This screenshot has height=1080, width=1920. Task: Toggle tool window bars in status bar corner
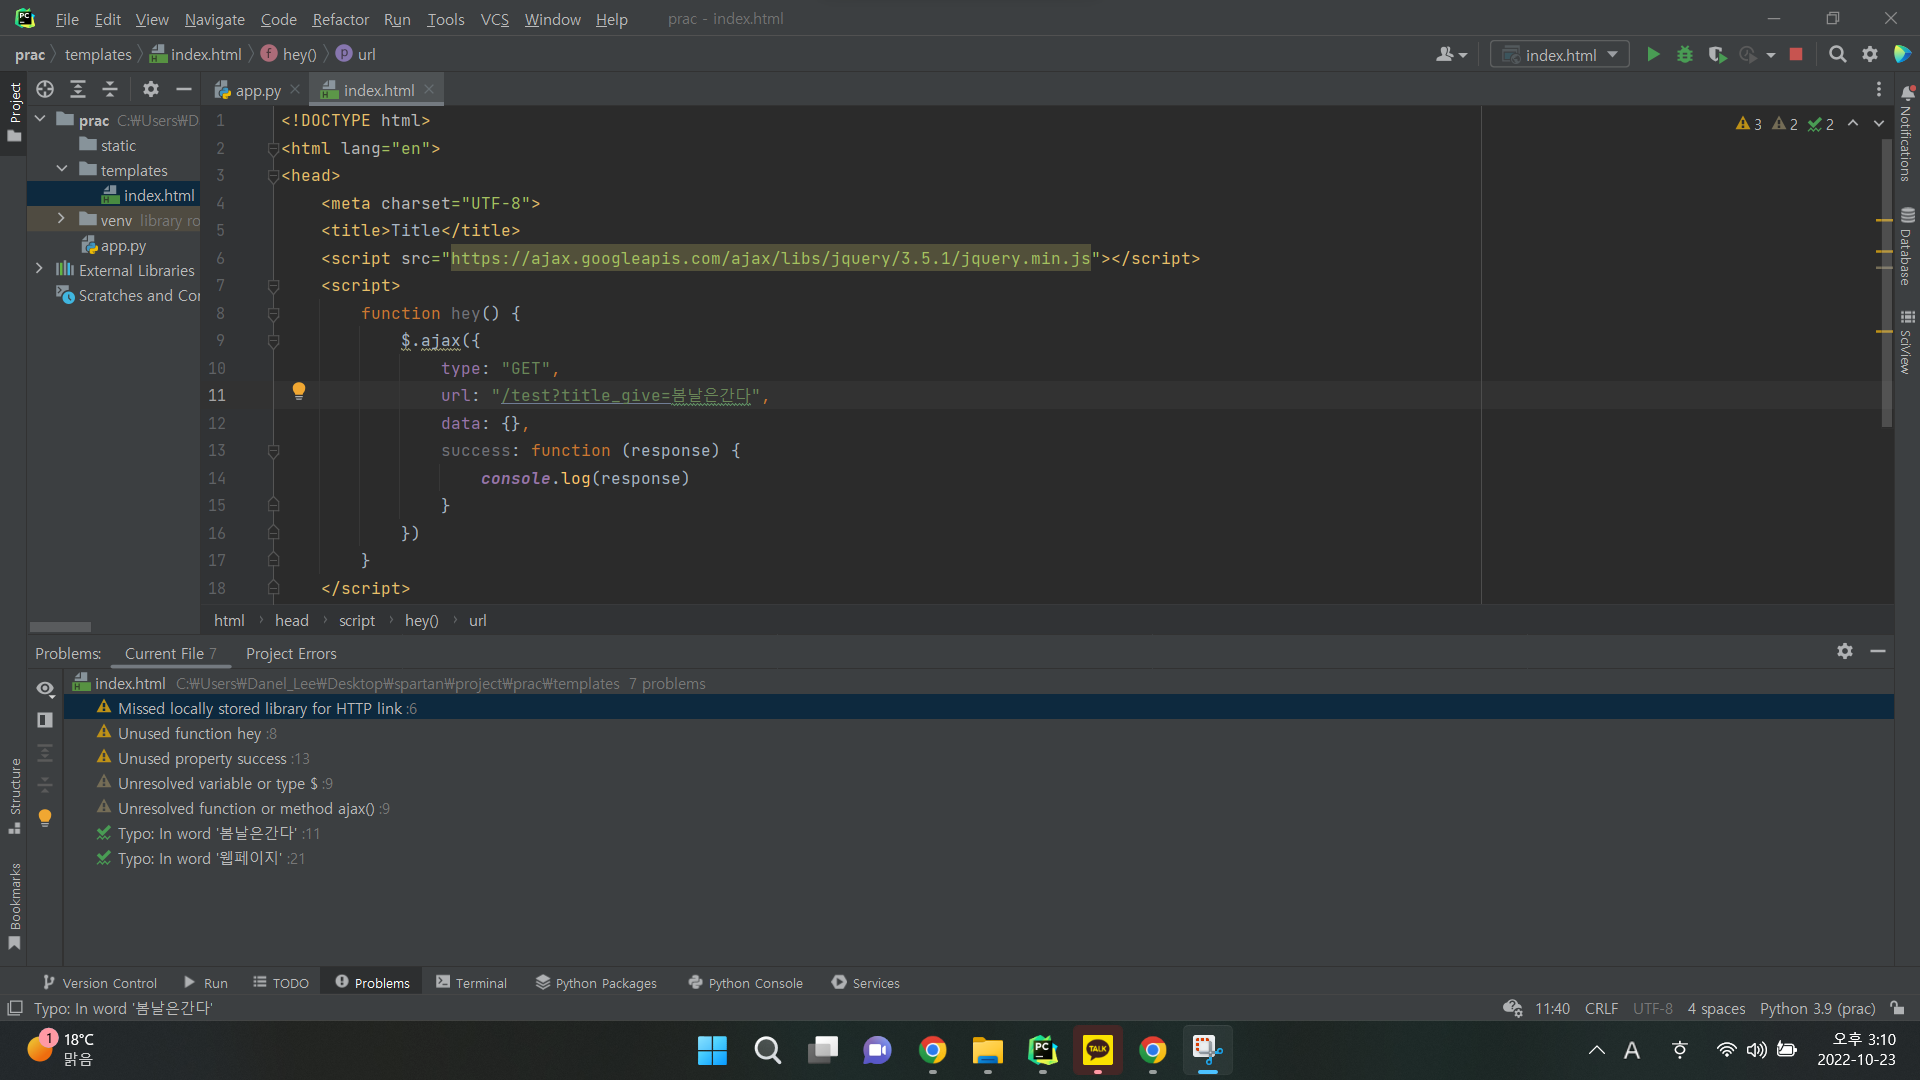(15, 1008)
